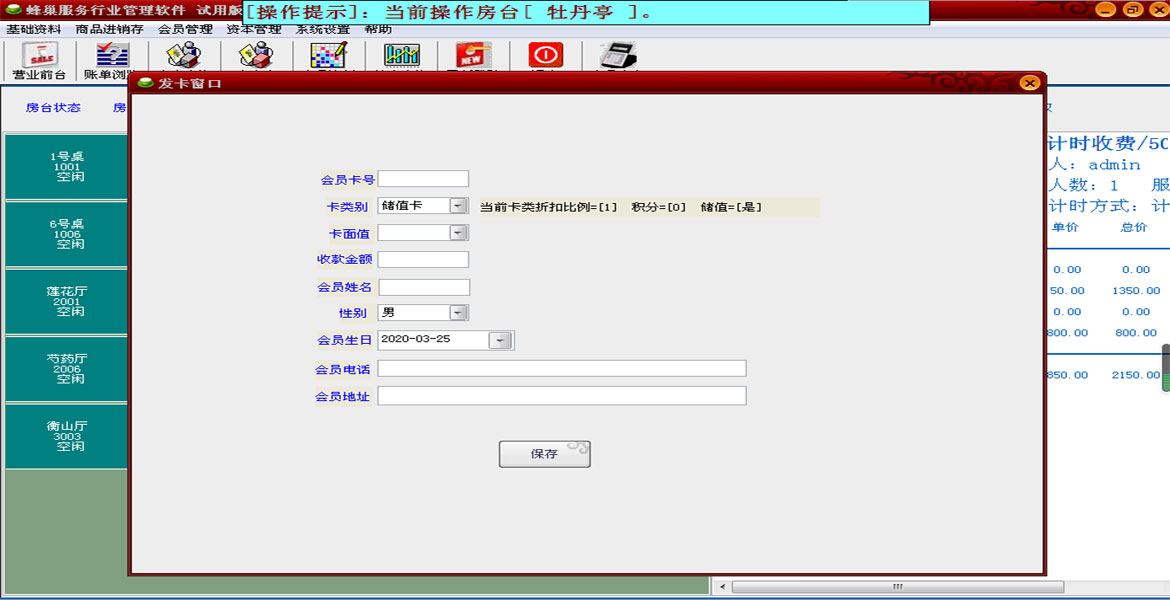The height and width of the screenshot is (600, 1170).
Task: Expand the 性别 dropdown showing 男
Action: coord(458,313)
